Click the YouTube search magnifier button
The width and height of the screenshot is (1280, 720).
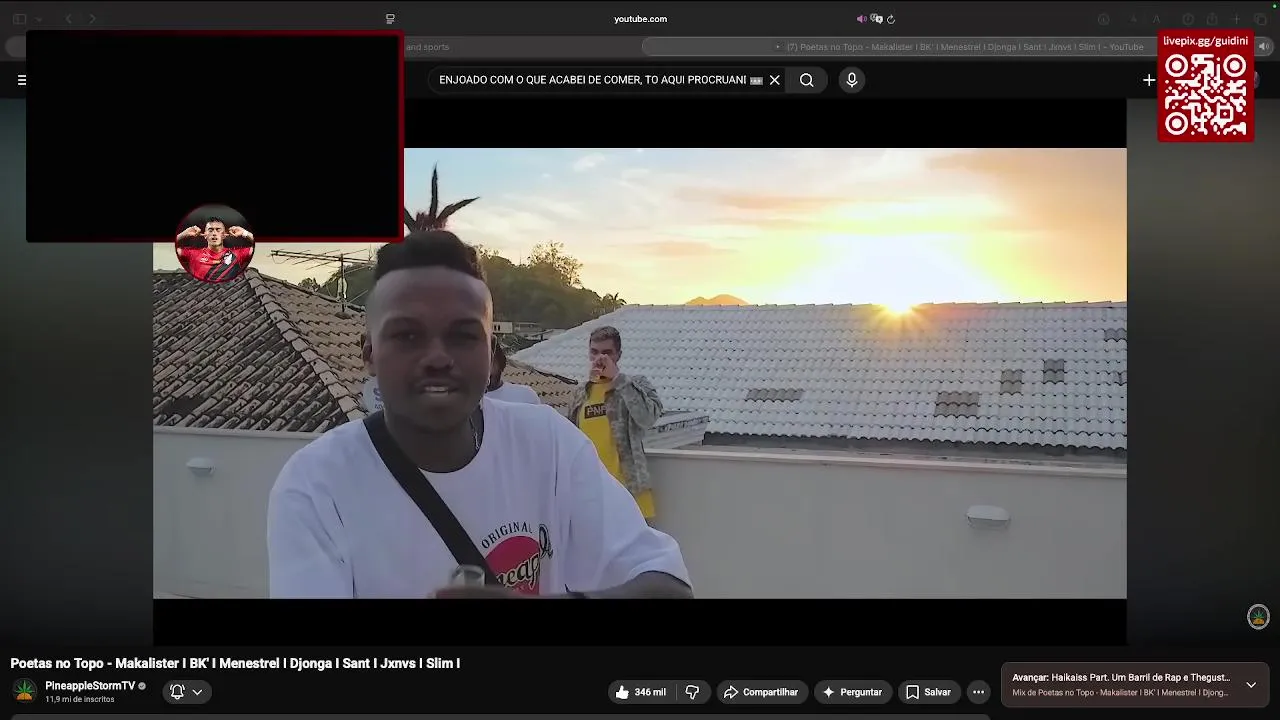[x=806, y=80]
